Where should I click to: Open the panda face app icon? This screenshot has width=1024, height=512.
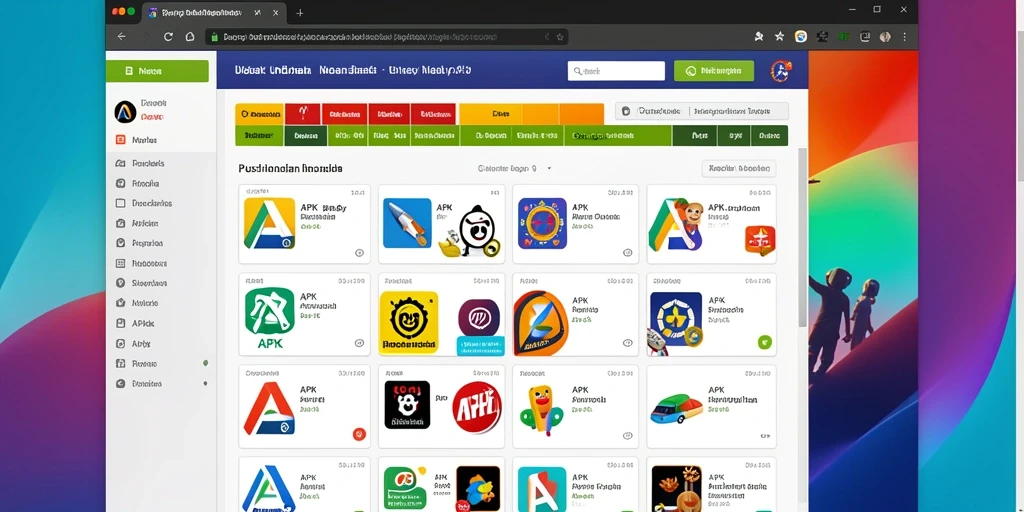click(x=477, y=229)
